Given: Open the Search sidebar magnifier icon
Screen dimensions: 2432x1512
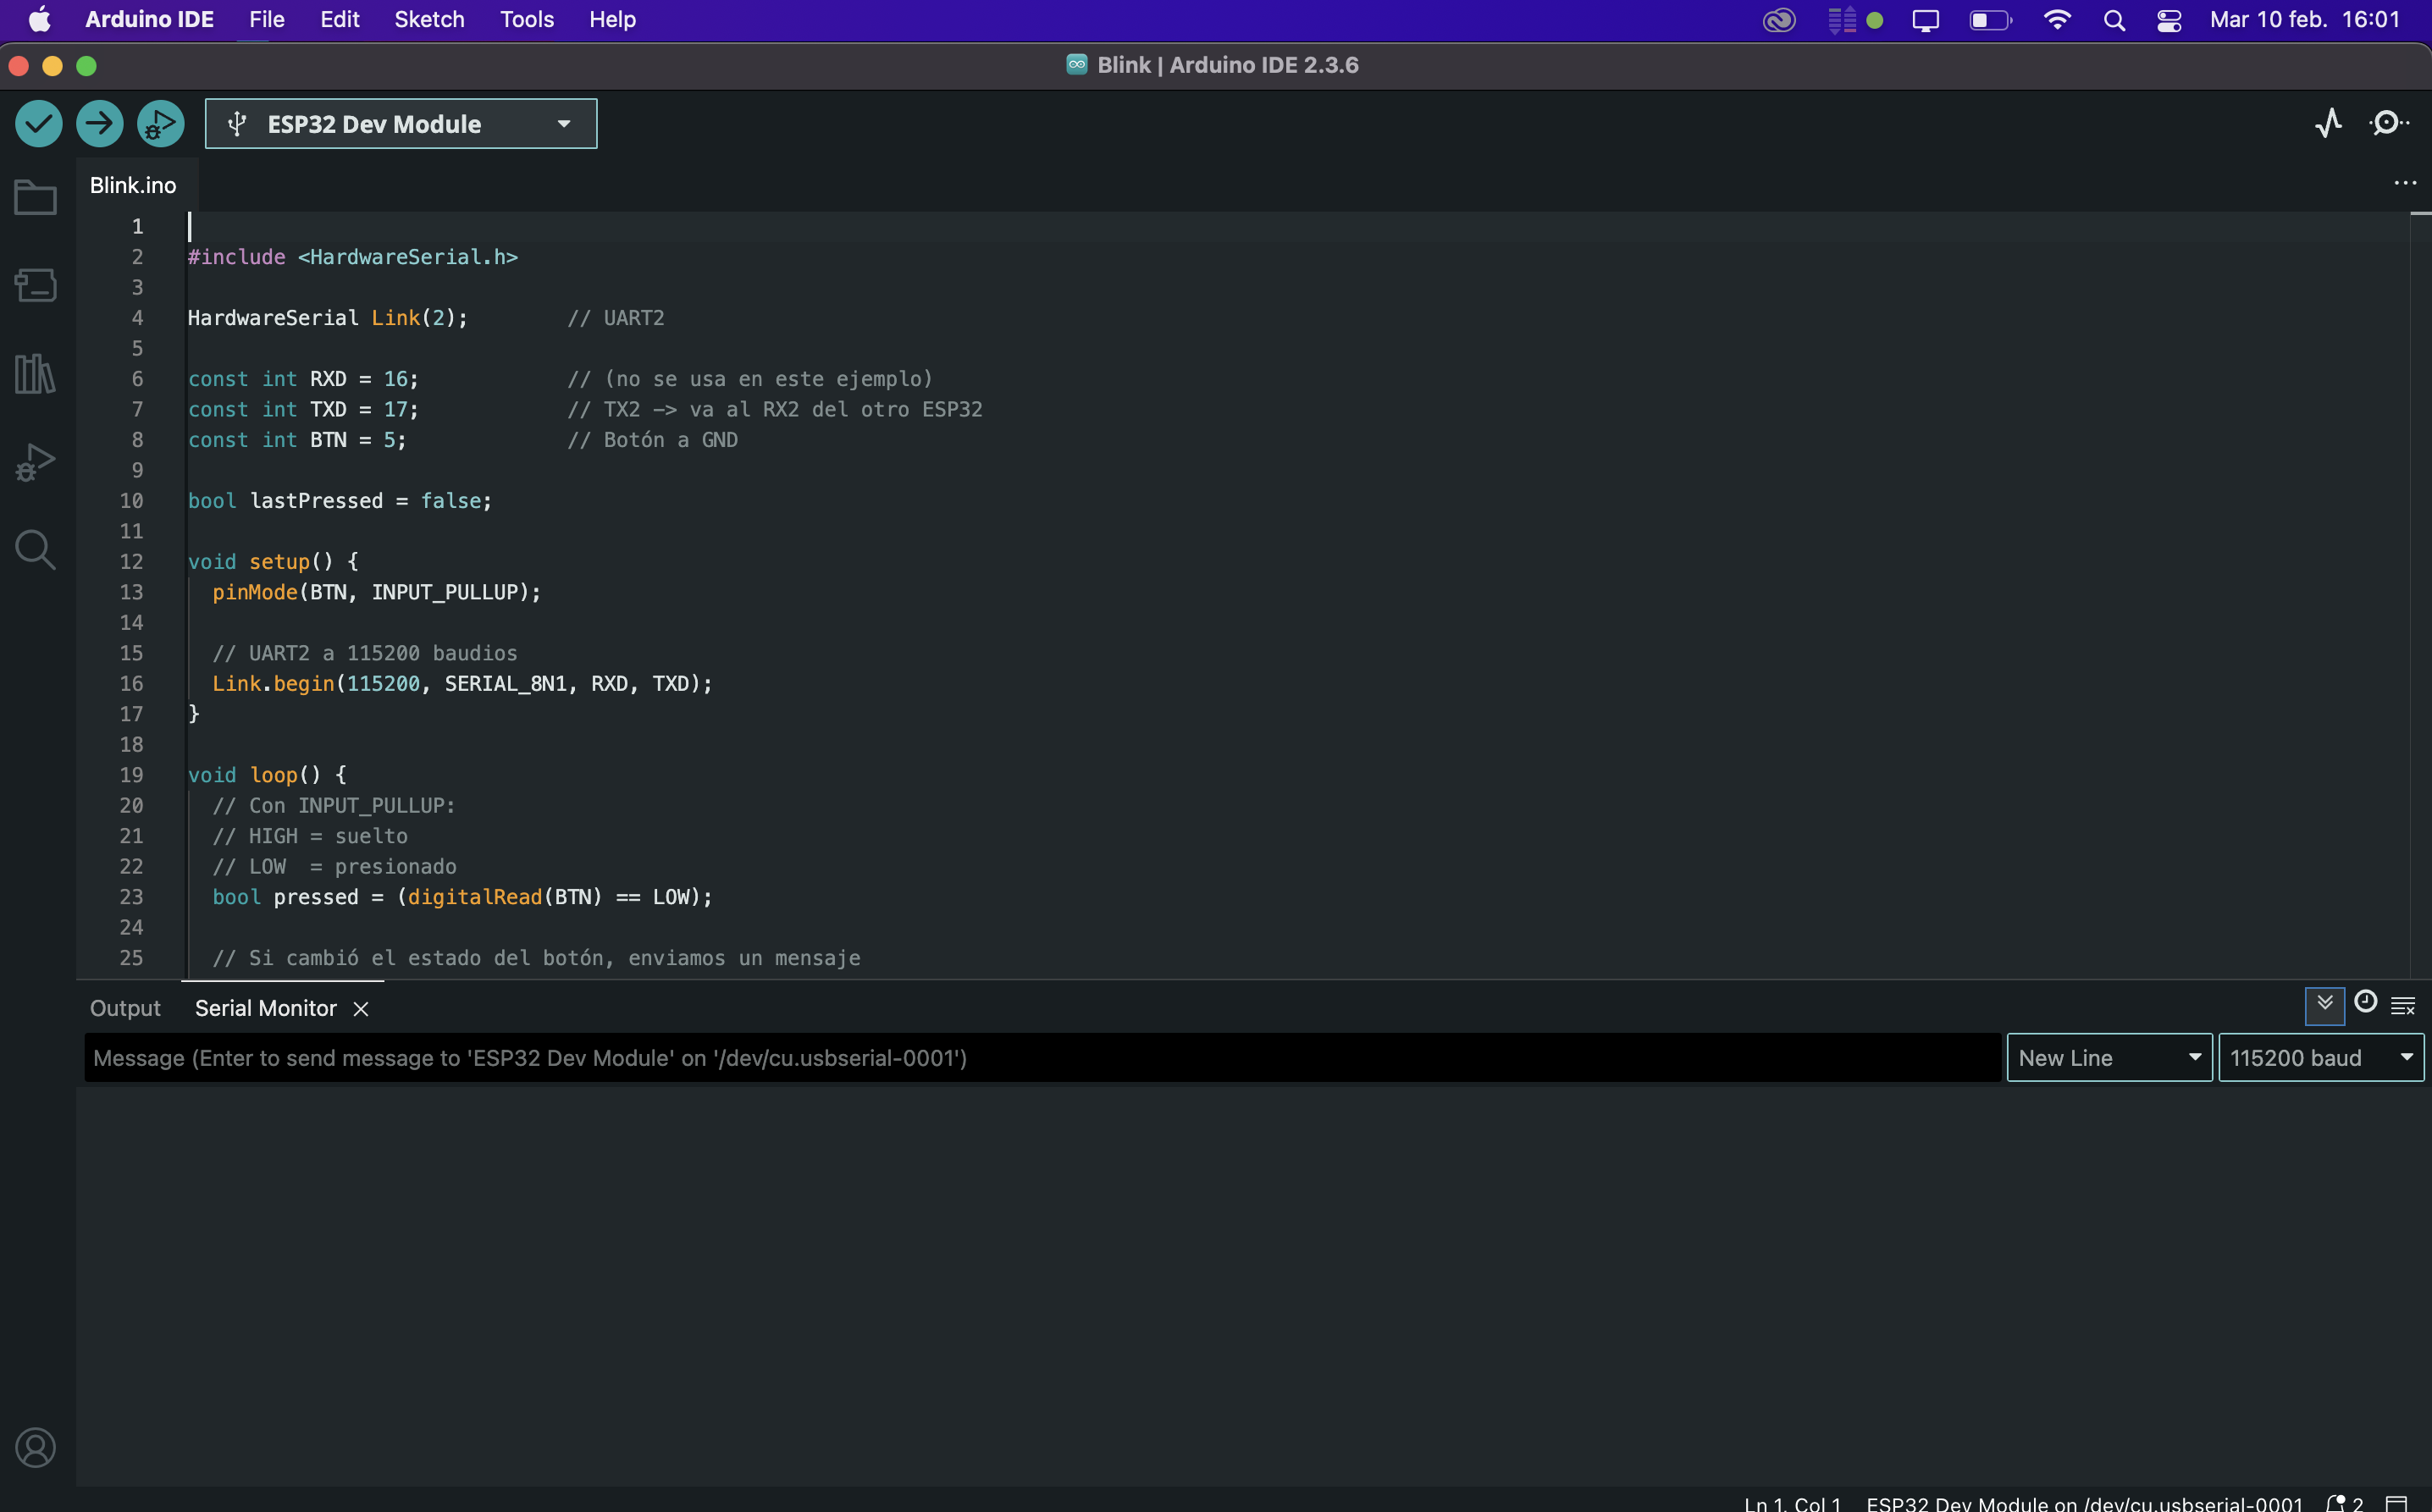Looking at the screenshot, I should tap(36, 549).
